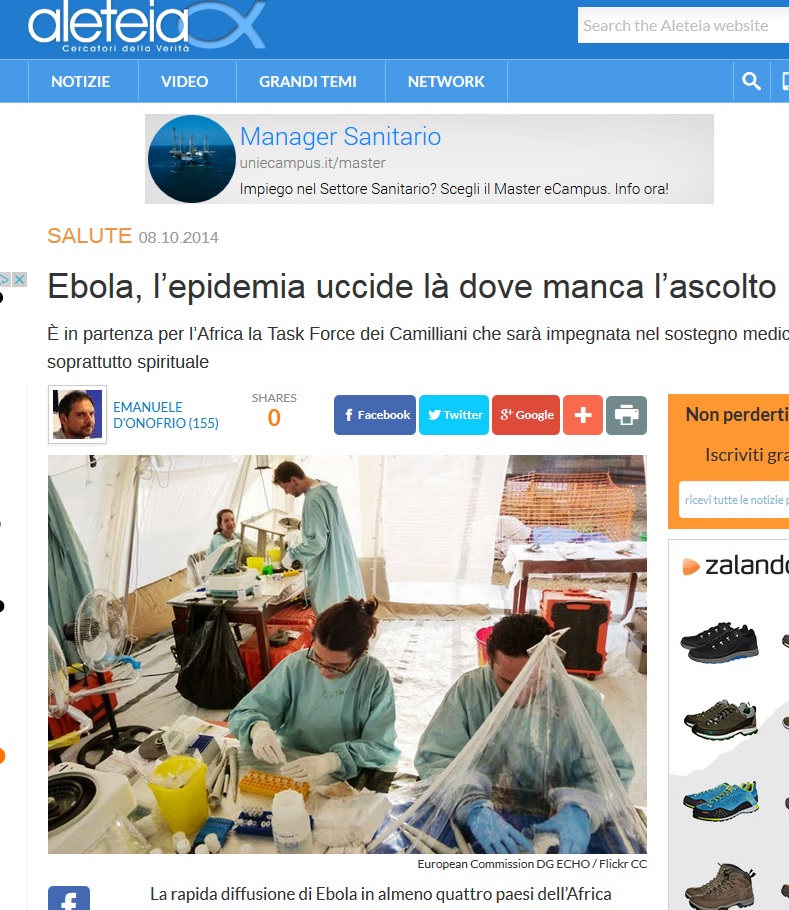Share article on Twitter

[454, 415]
